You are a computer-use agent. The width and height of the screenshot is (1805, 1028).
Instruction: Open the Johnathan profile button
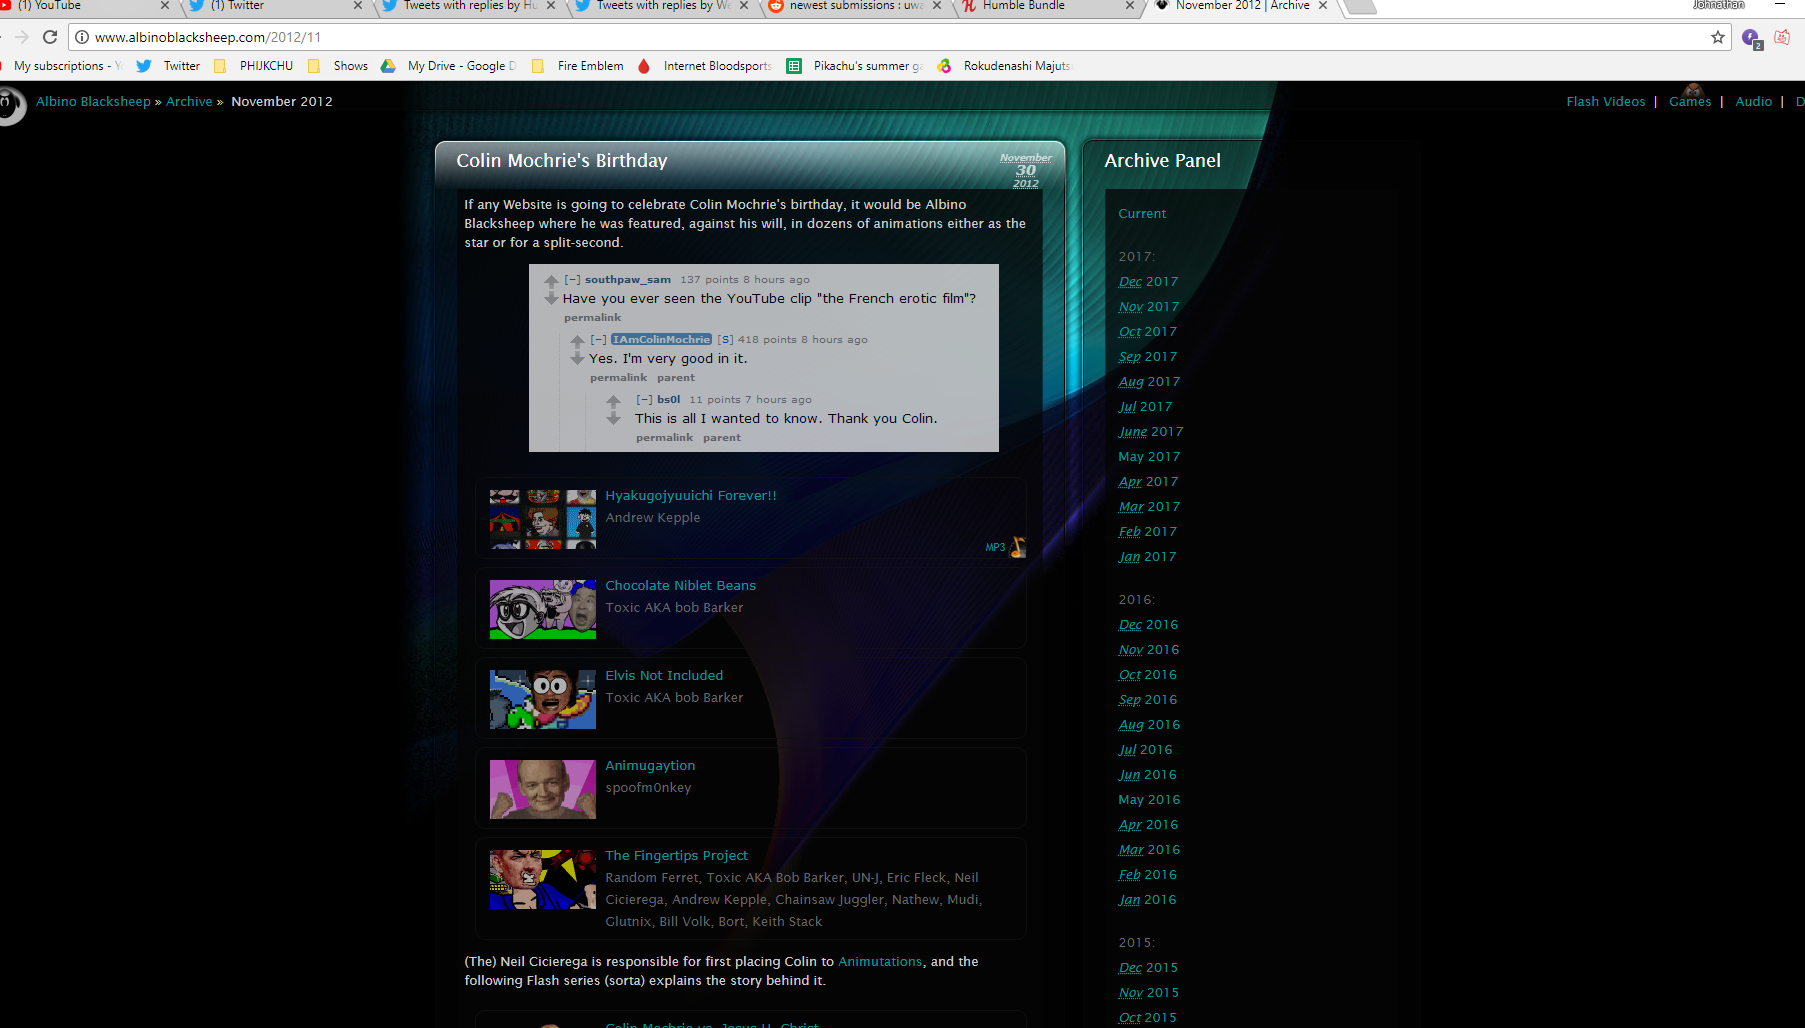1718,5
